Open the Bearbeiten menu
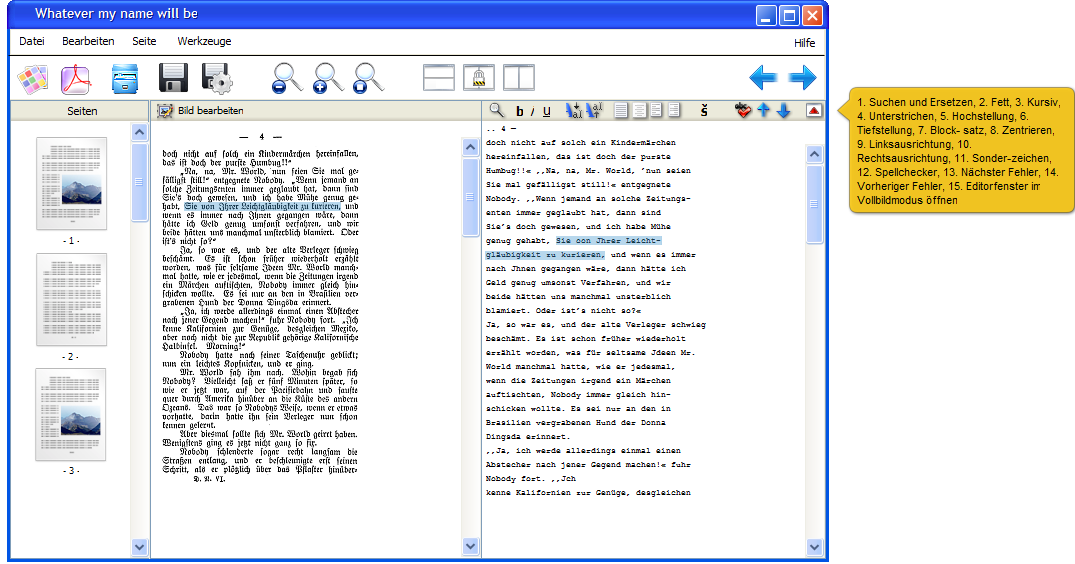Viewport: 1075px width, 564px height. click(x=88, y=41)
